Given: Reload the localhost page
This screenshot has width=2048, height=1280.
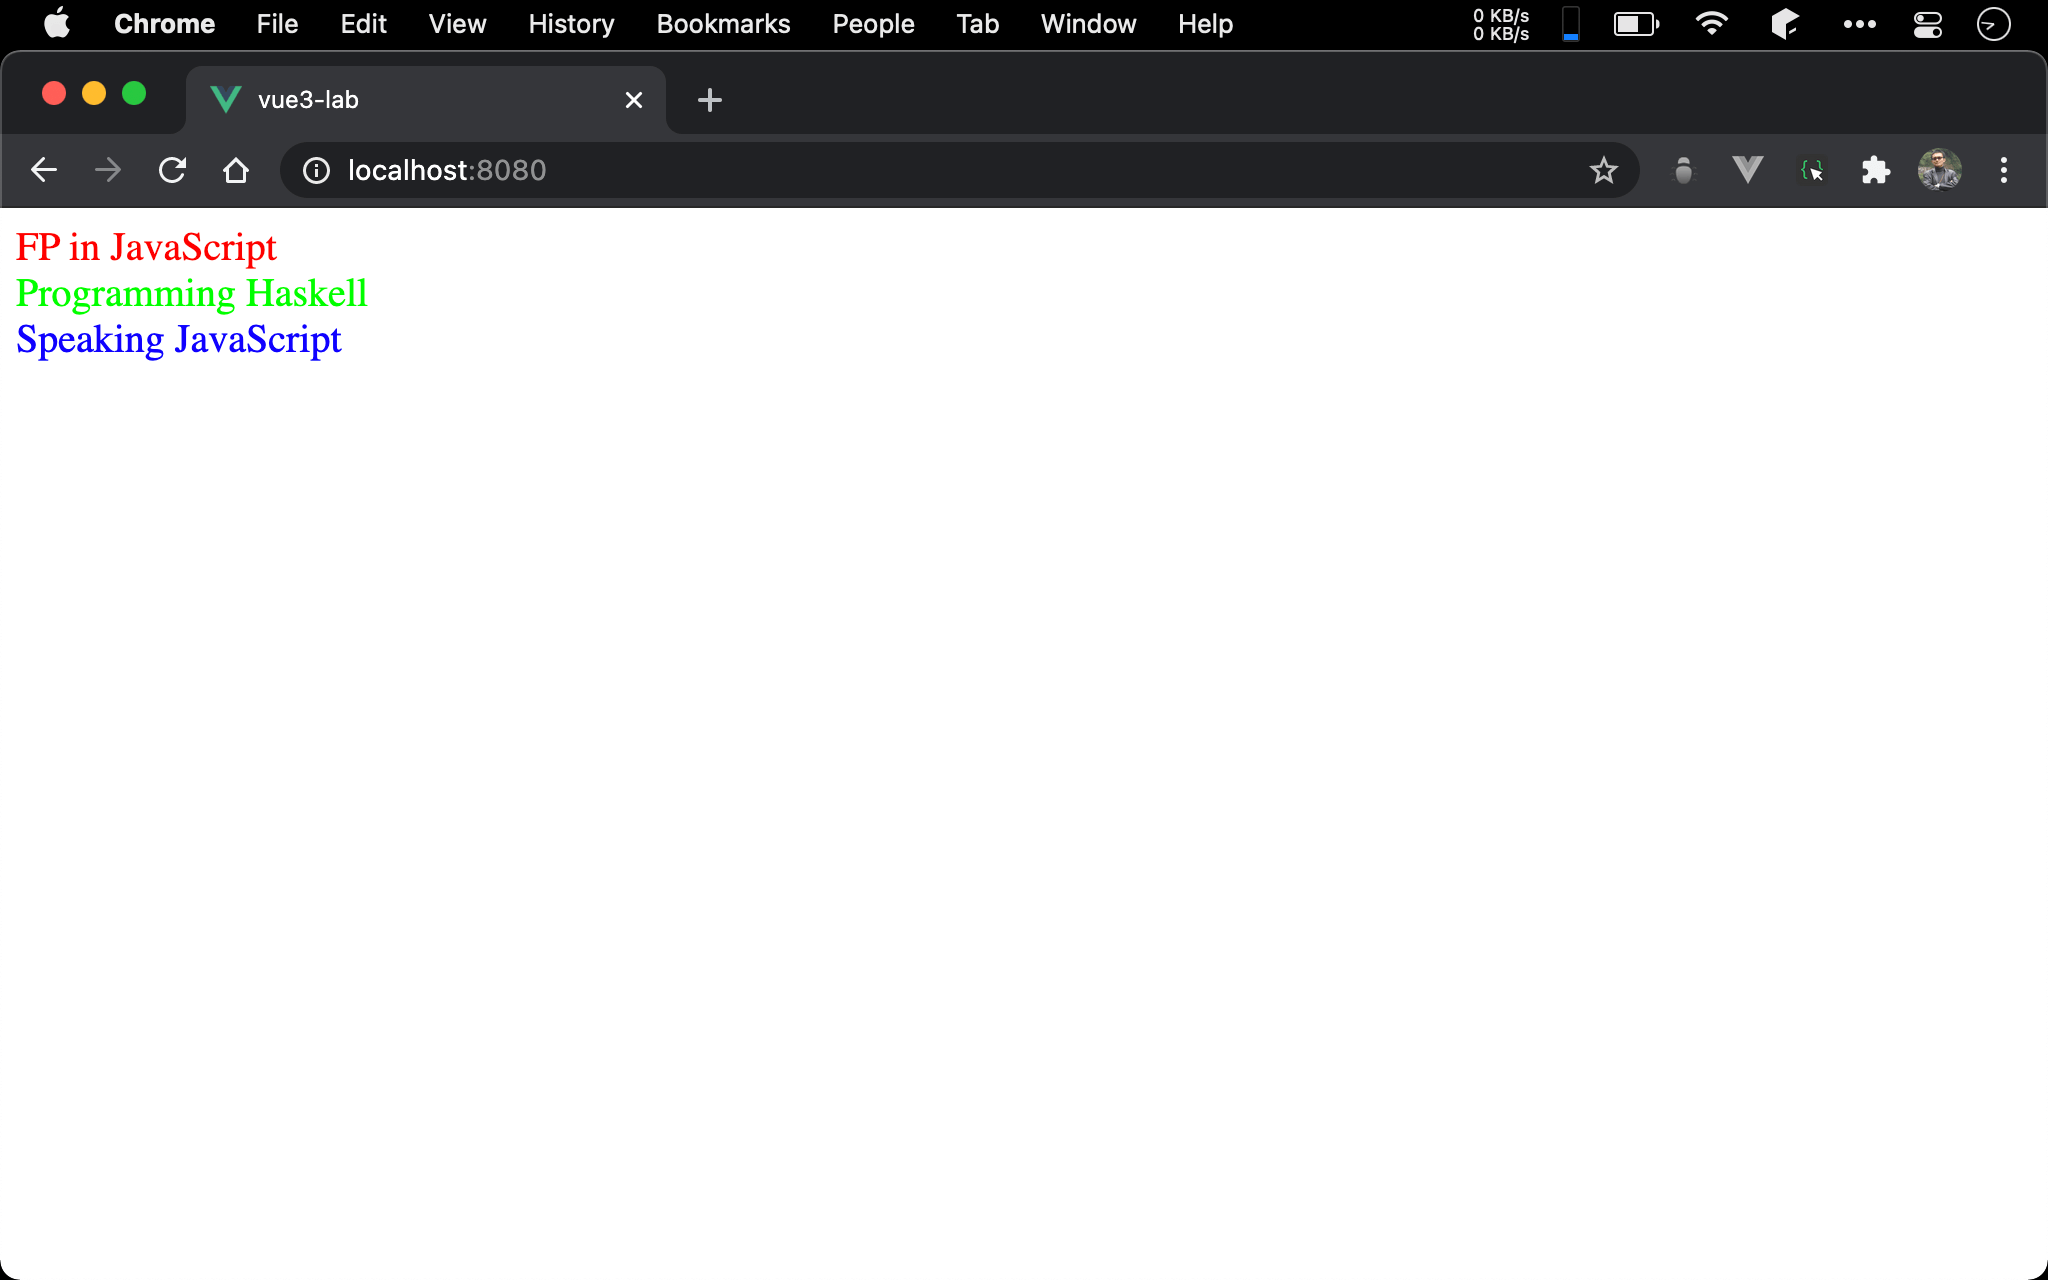Looking at the screenshot, I should (172, 170).
